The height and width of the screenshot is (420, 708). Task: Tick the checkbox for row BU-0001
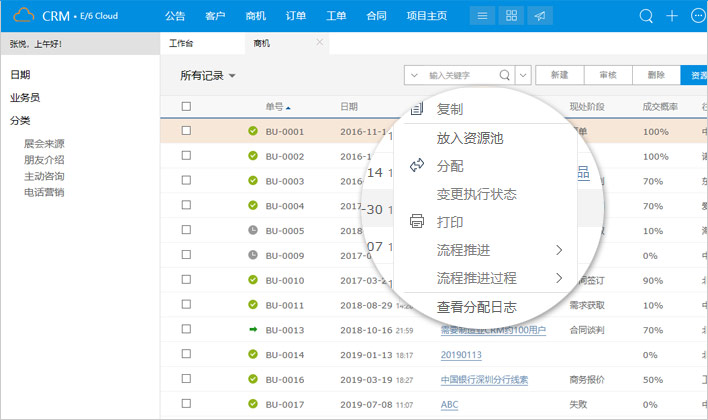186,131
